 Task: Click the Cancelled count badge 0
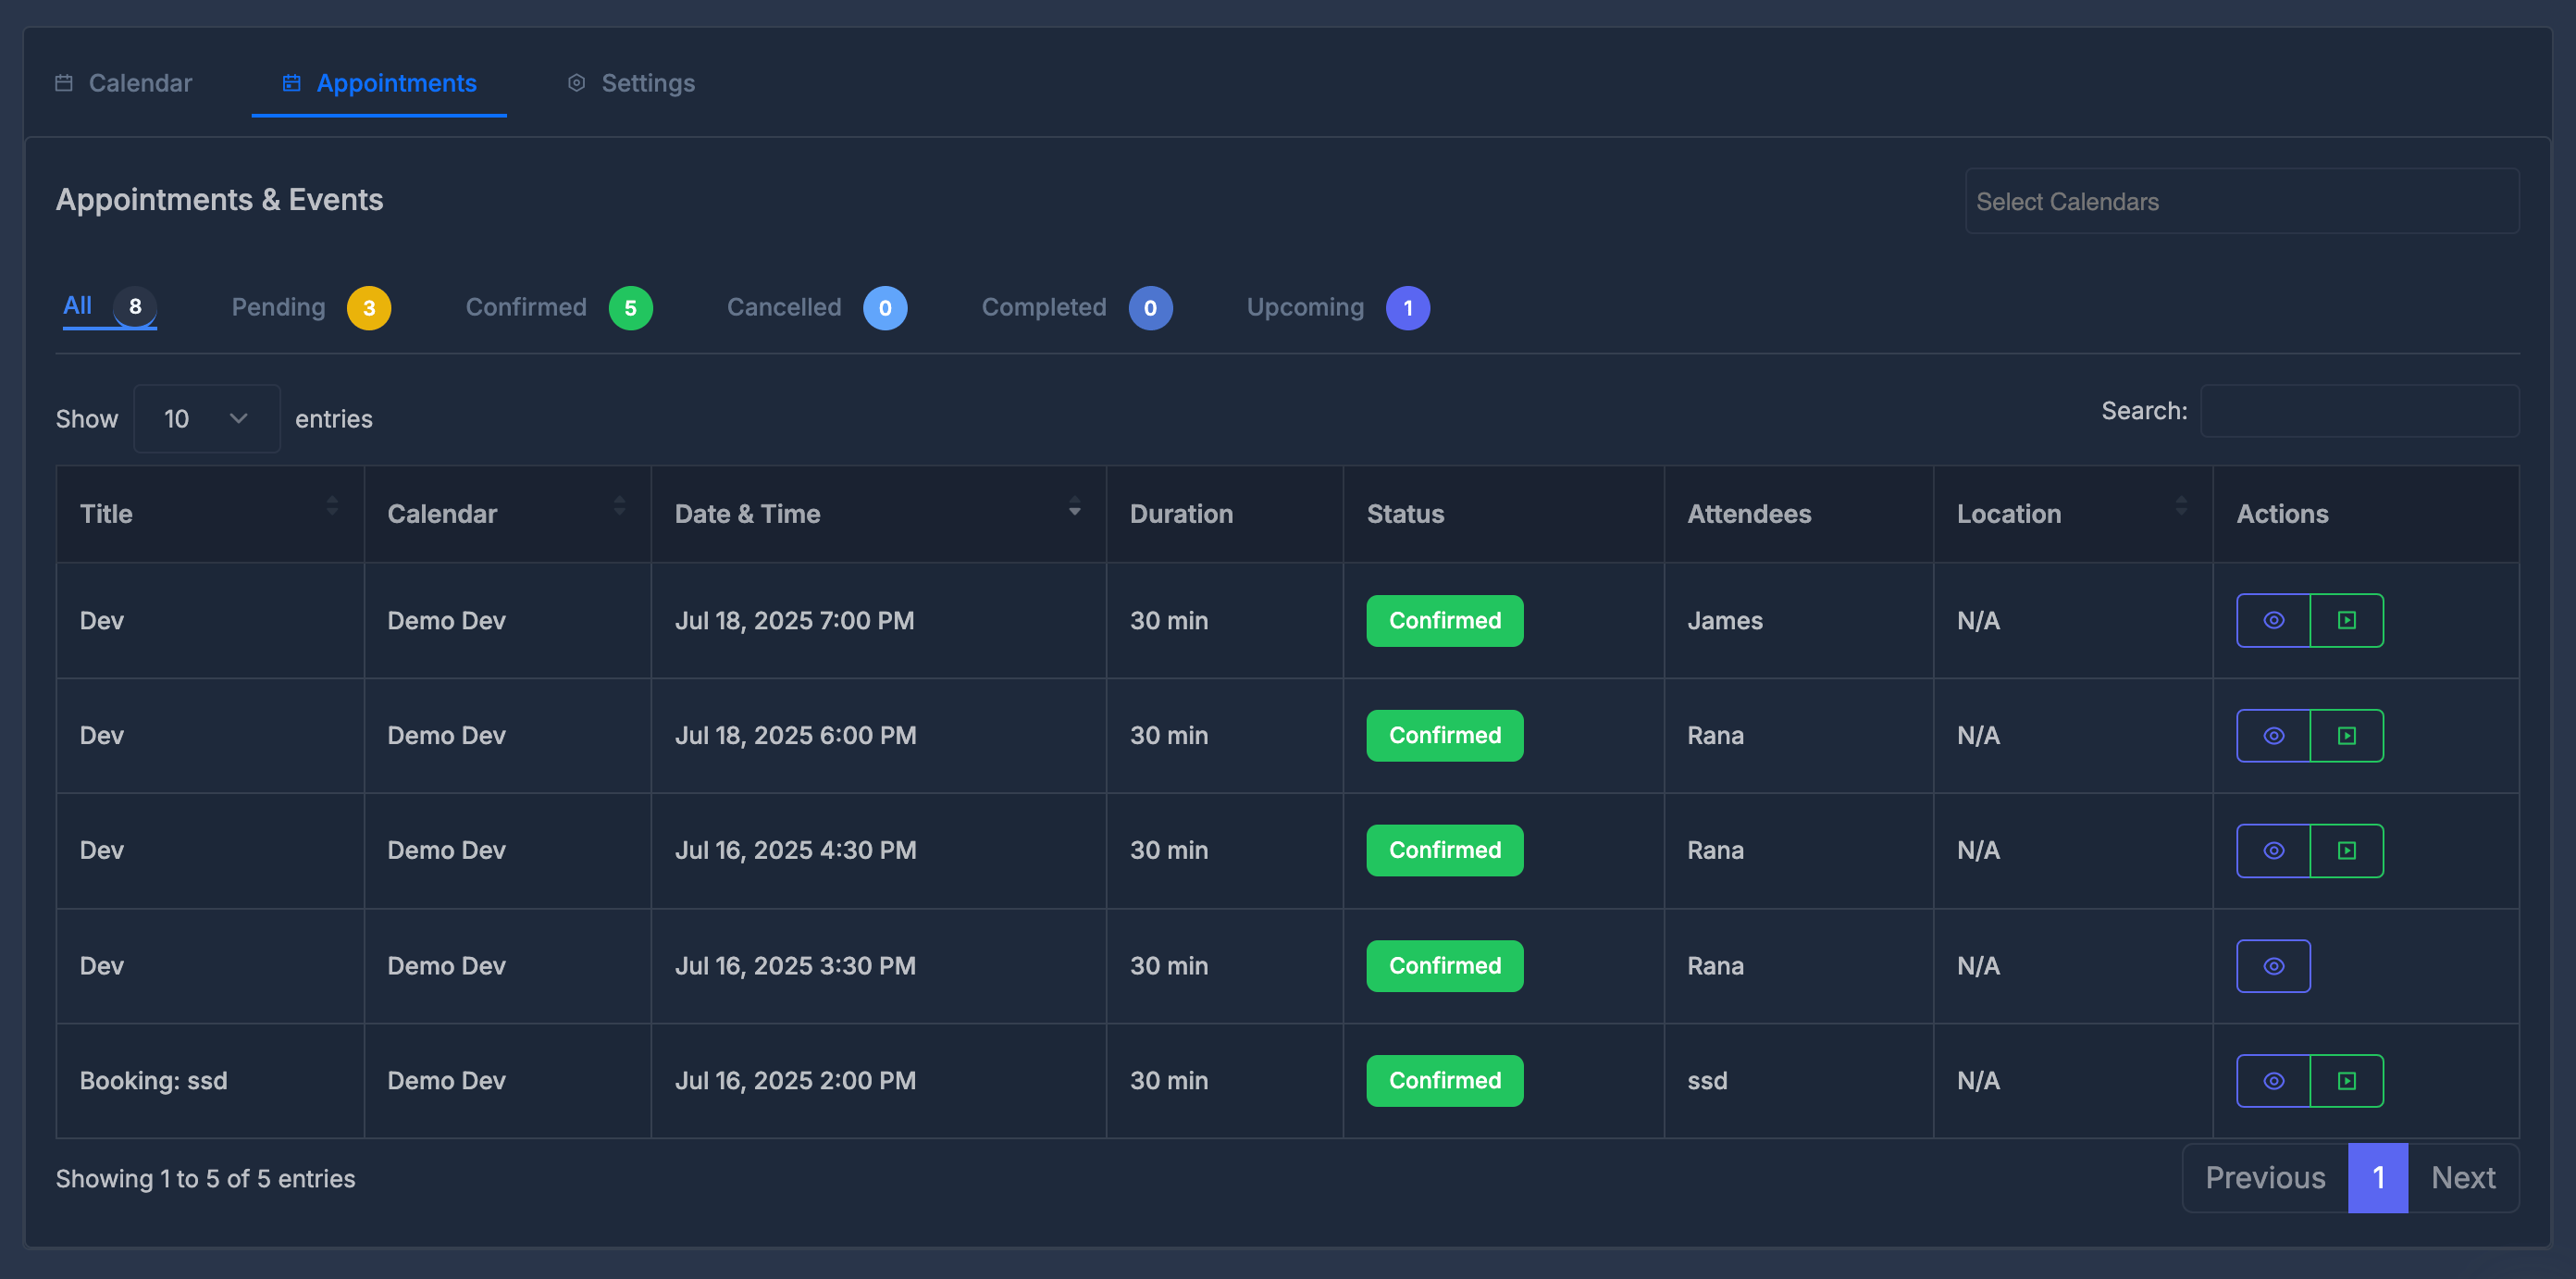[x=885, y=308]
